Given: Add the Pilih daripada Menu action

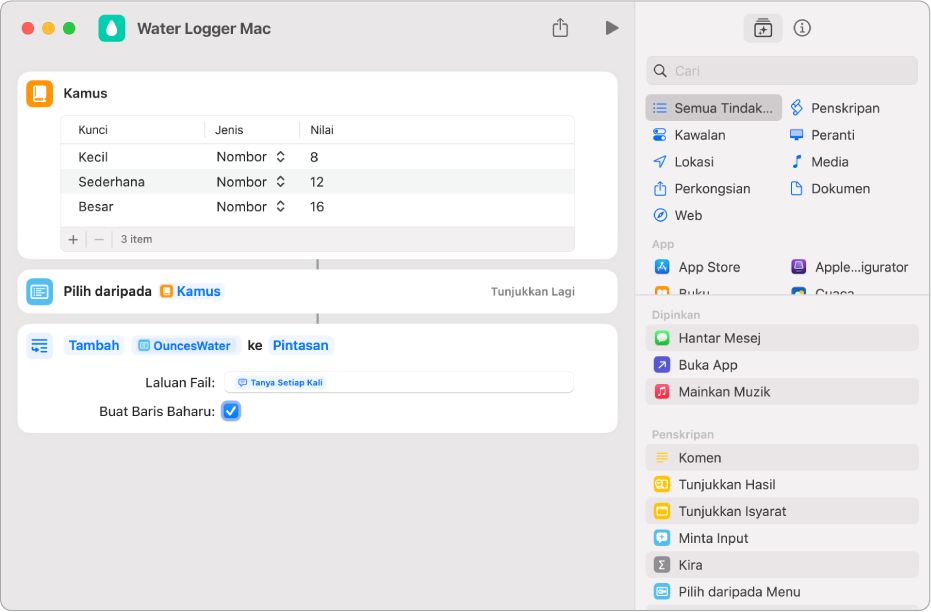Looking at the screenshot, I should [x=782, y=592].
